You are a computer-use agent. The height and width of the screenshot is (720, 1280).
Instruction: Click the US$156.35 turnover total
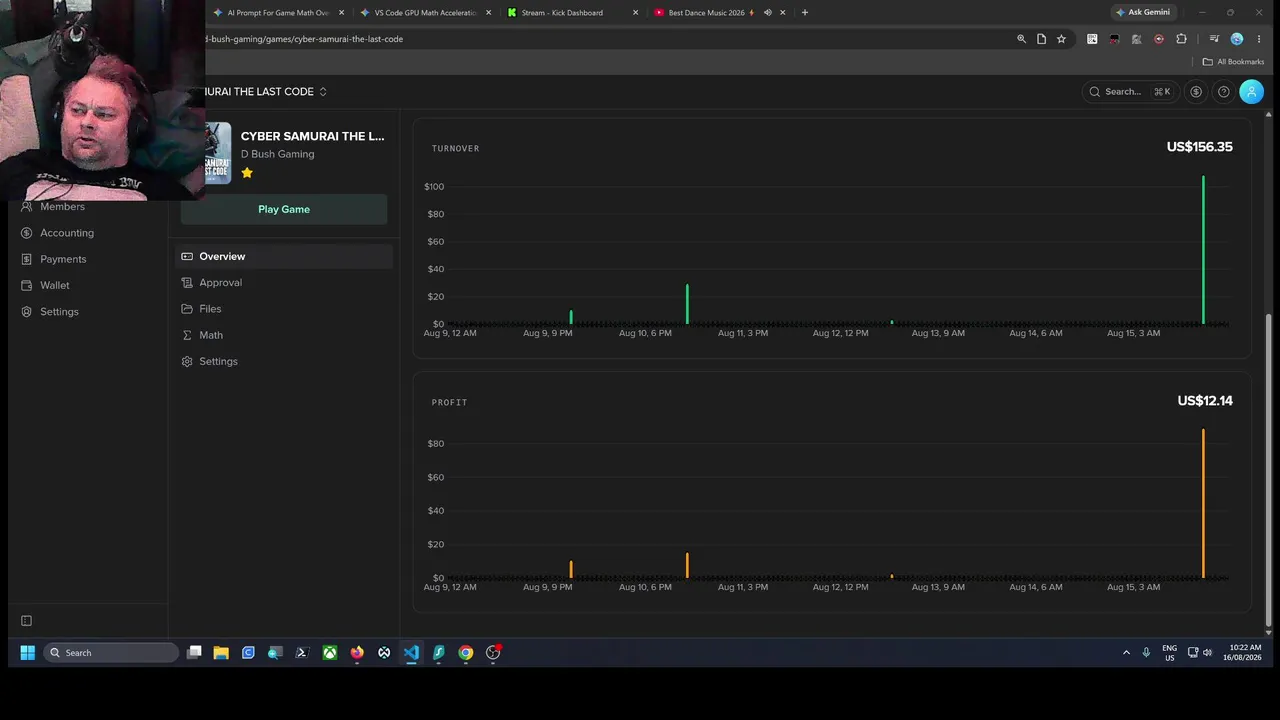tap(1199, 147)
